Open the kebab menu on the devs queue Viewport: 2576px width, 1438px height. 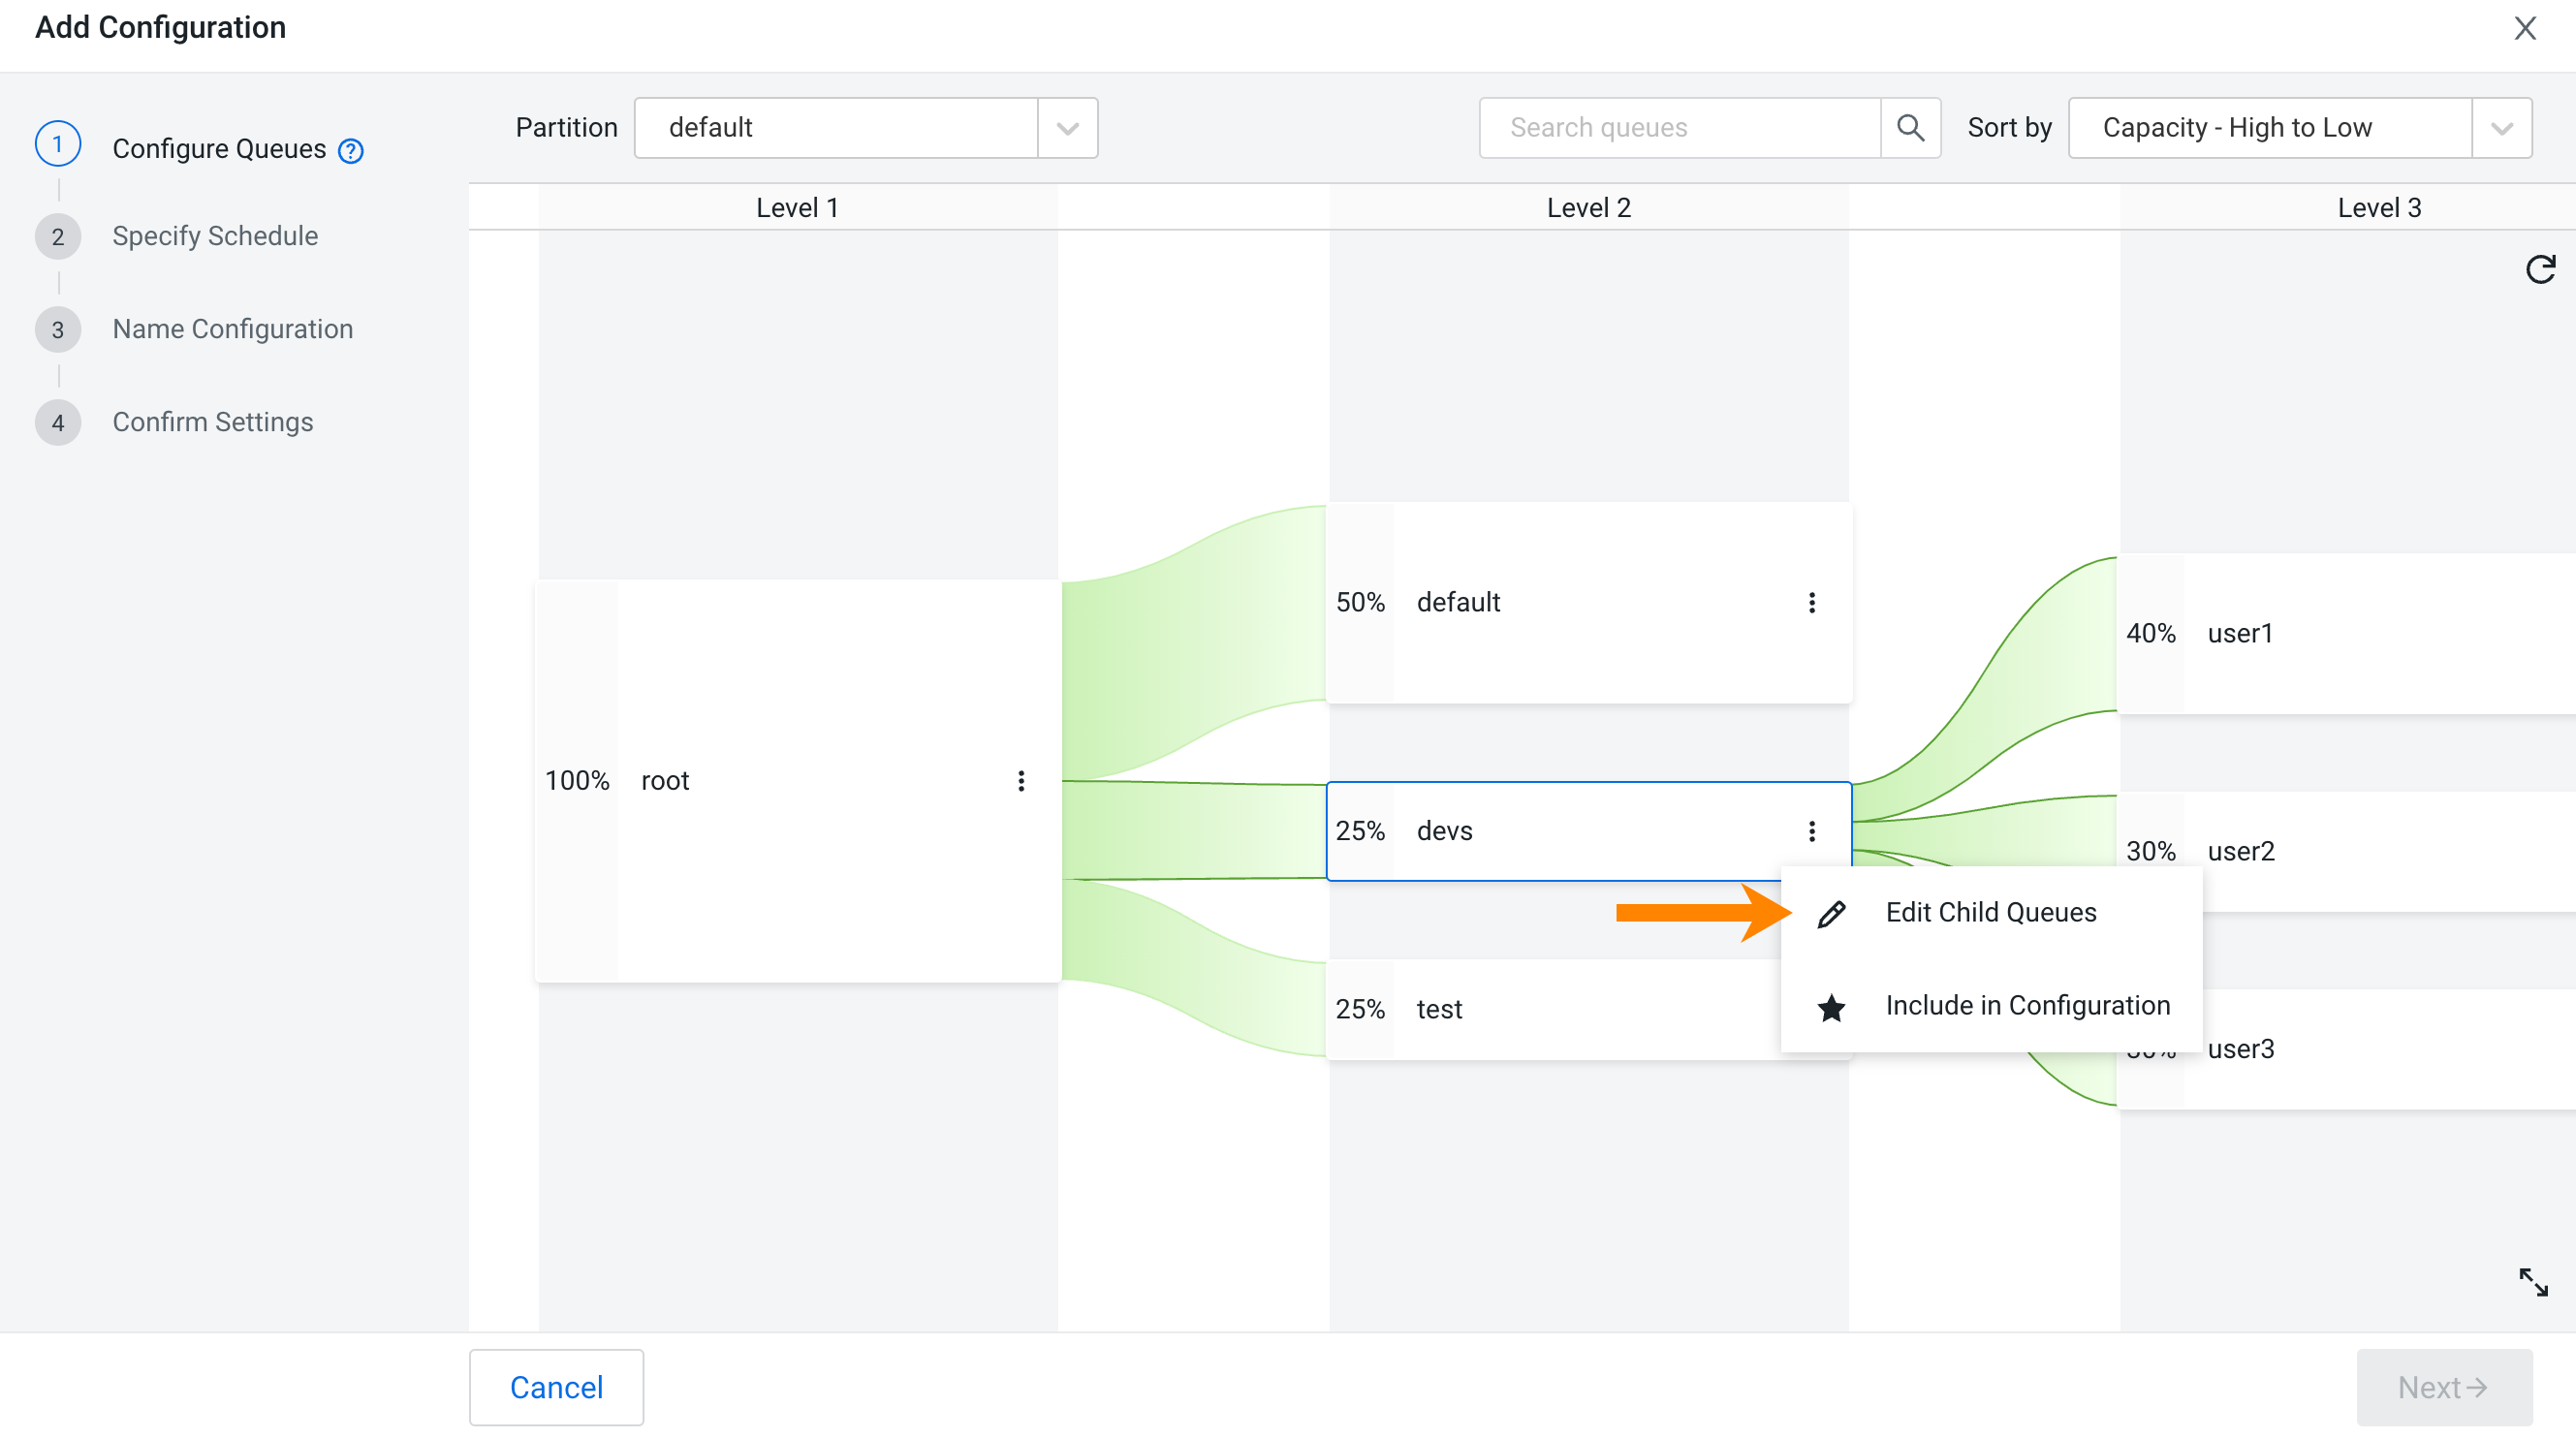pyautogui.click(x=1812, y=829)
